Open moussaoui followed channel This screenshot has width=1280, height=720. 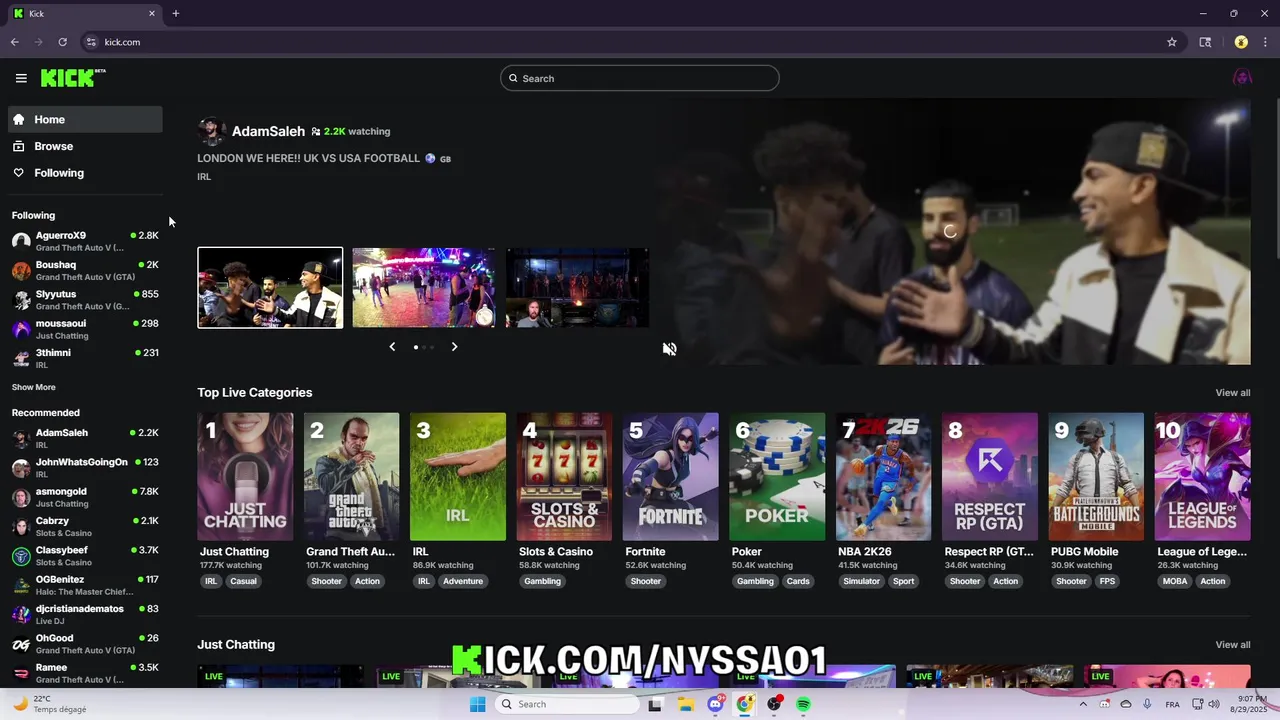[x=85, y=329]
